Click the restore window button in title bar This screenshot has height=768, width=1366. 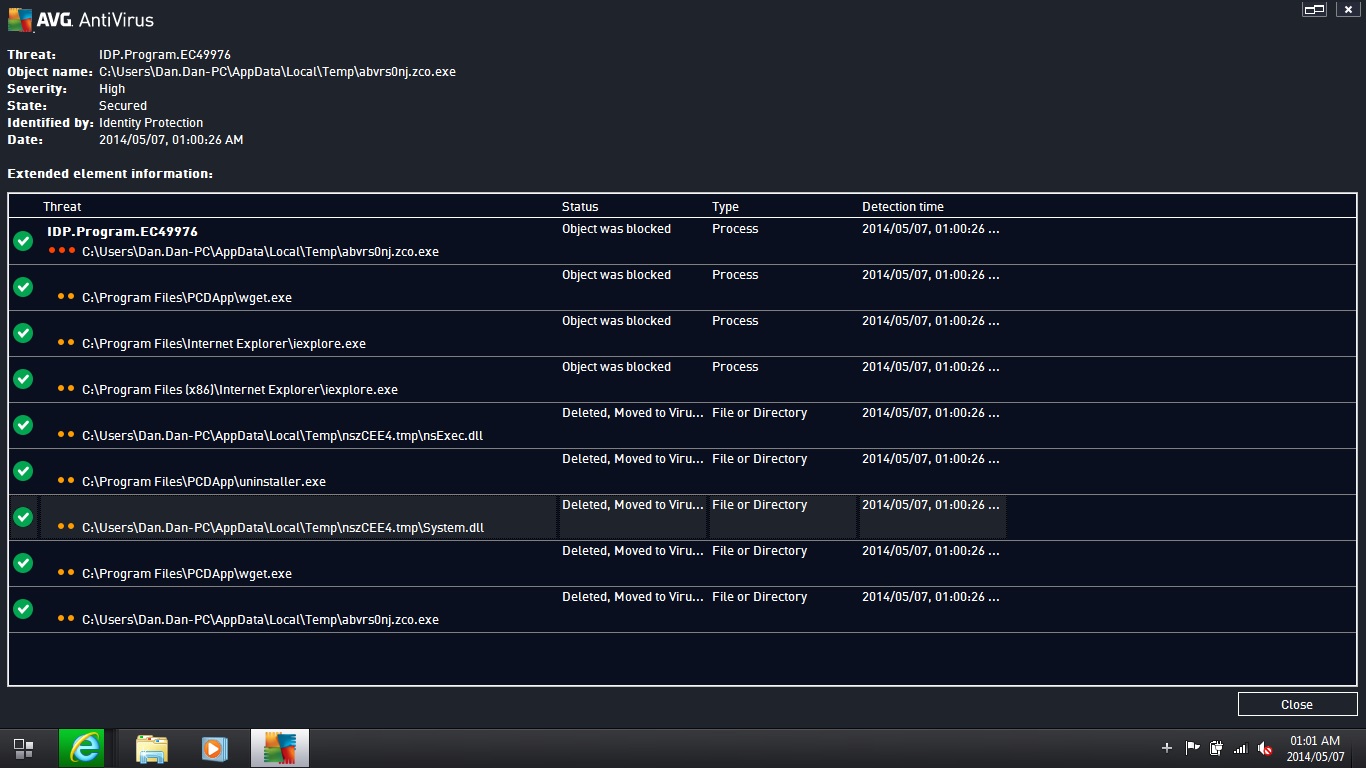(x=1314, y=9)
